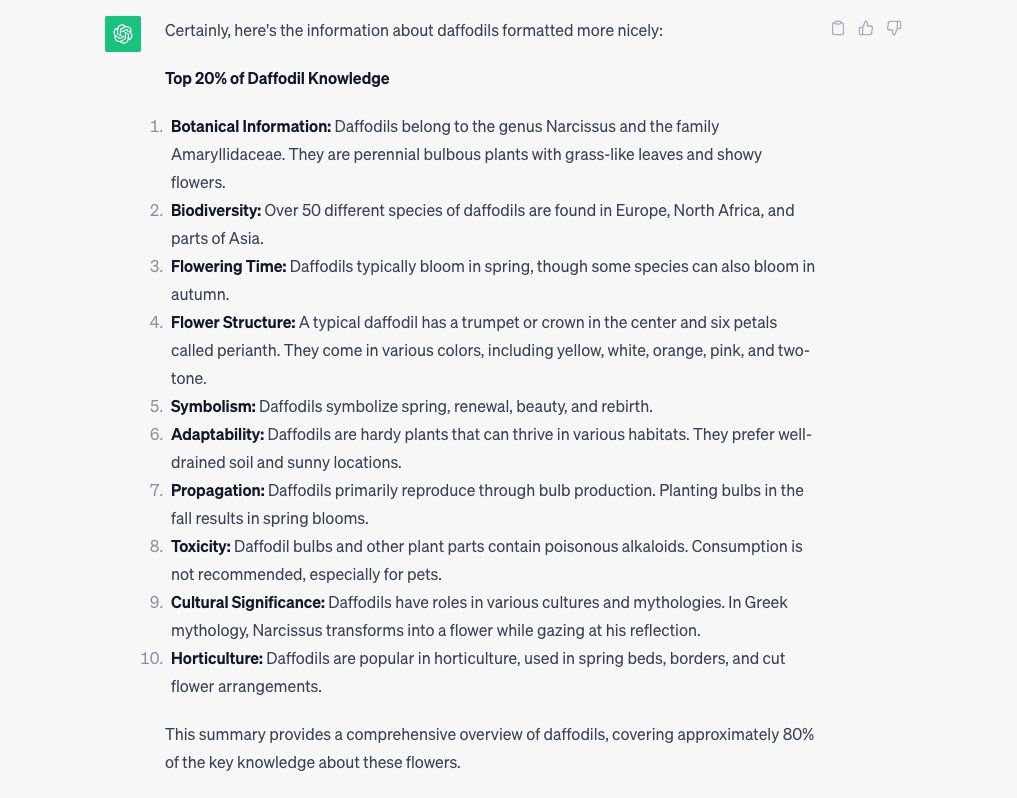Click the bold "Cultural Significance:" label
The width and height of the screenshot is (1017, 798).
click(247, 602)
